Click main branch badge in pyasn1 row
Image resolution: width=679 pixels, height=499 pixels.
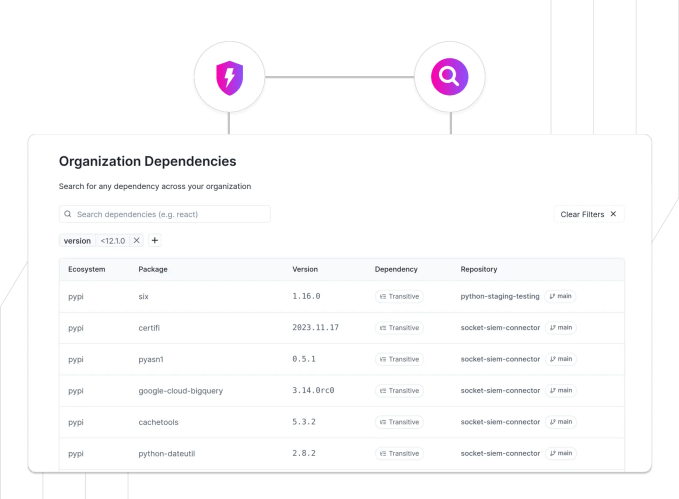click(x=561, y=359)
